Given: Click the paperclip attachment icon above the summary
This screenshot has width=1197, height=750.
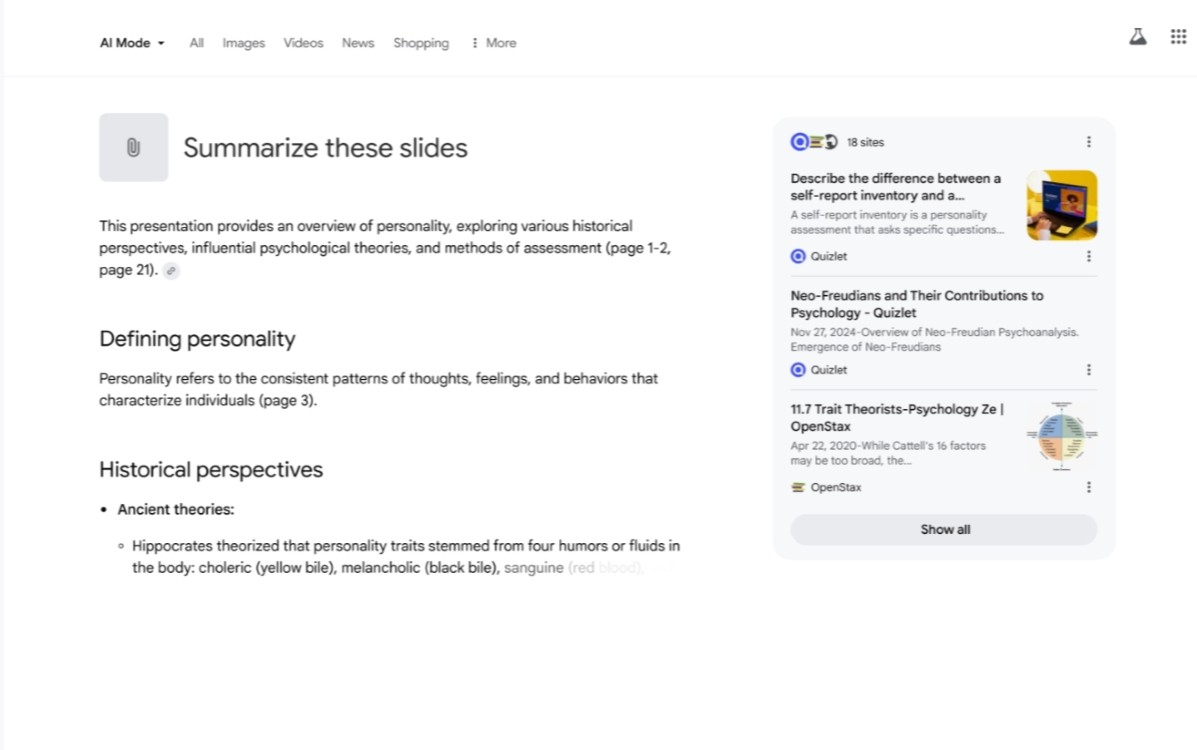Looking at the screenshot, I should pos(133,147).
